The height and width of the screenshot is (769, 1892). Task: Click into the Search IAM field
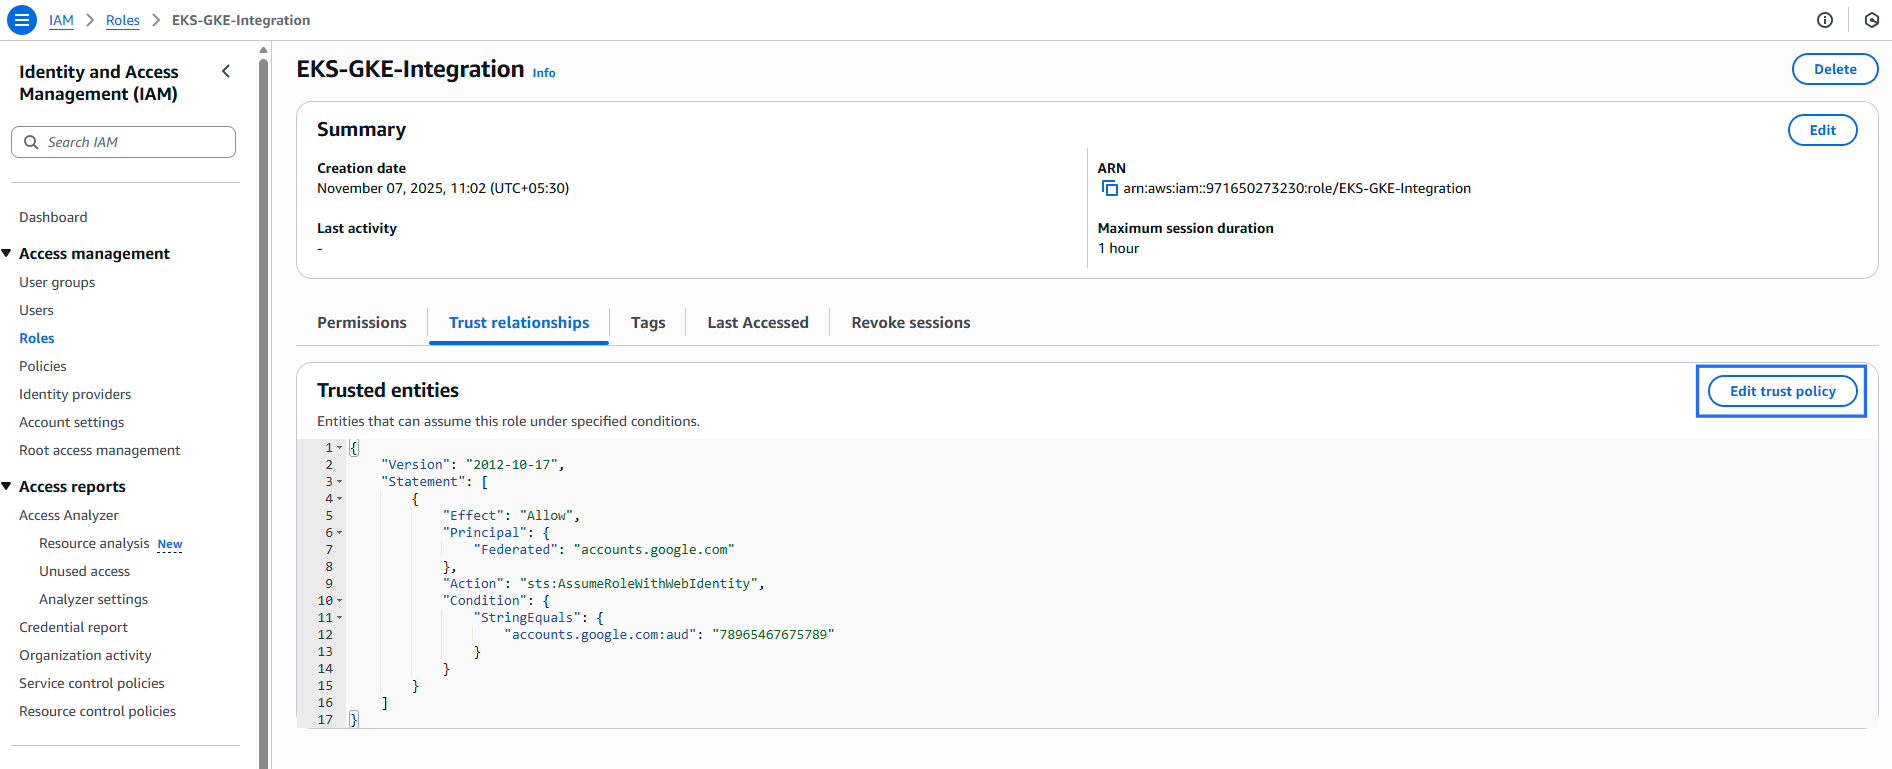click(x=135, y=142)
